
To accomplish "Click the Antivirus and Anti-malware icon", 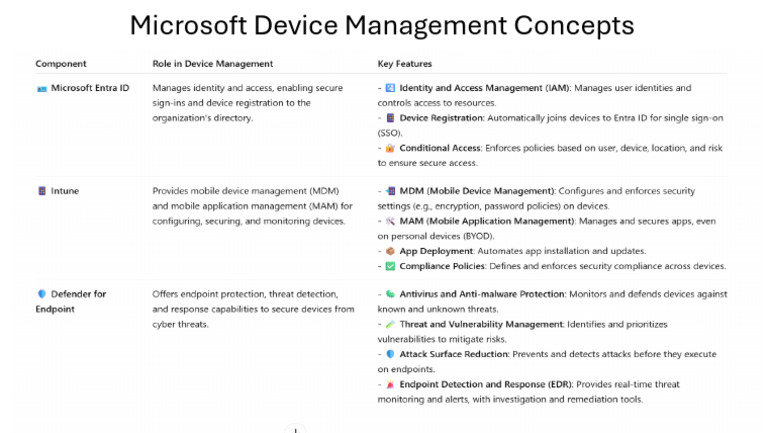I will (x=390, y=294).
